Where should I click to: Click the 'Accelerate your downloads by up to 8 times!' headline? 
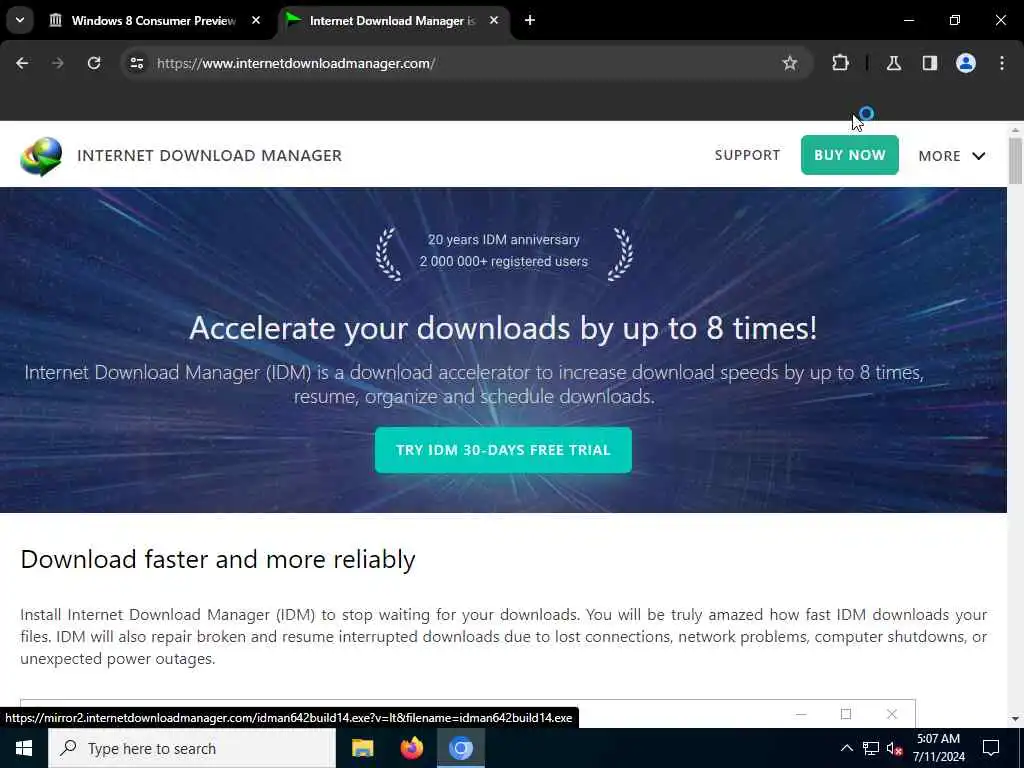pos(503,328)
